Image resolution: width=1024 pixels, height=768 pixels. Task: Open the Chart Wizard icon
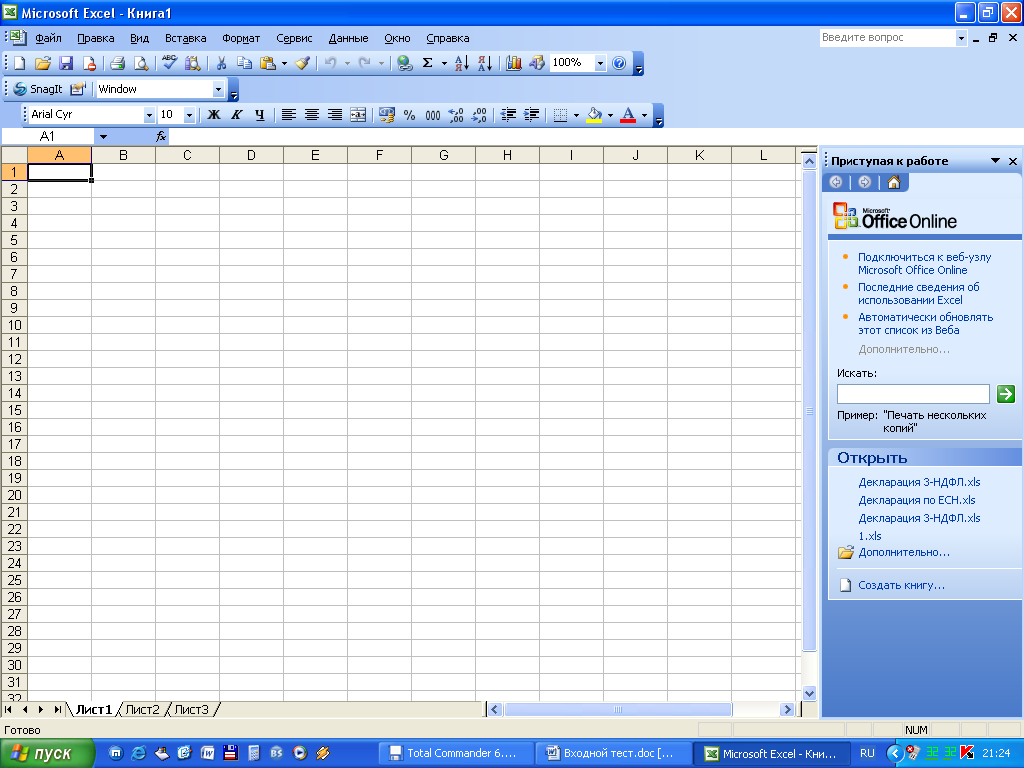(x=514, y=63)
